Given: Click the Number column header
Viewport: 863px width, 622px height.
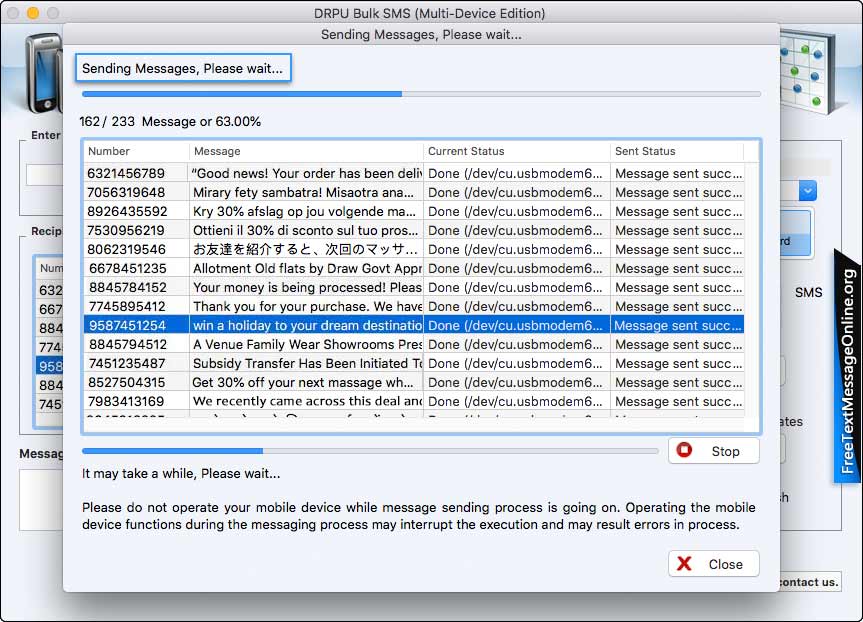Looking at the screenshot, I should coord(135,151).
